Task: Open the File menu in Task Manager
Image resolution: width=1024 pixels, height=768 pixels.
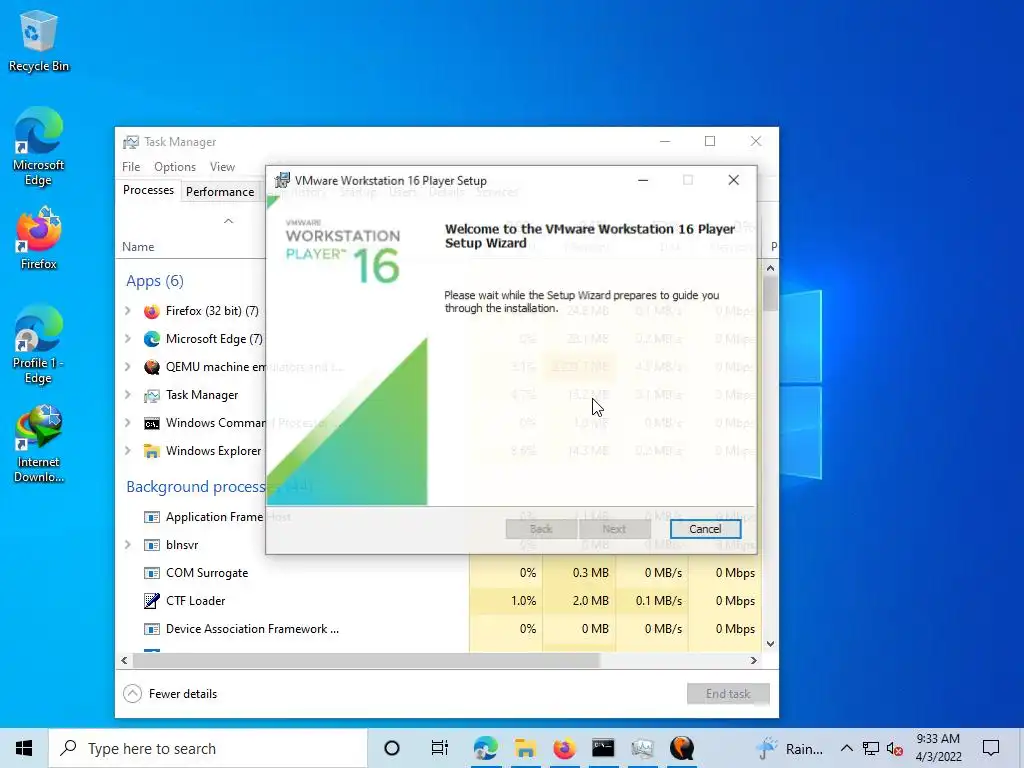Action: (x=131, y=167)
